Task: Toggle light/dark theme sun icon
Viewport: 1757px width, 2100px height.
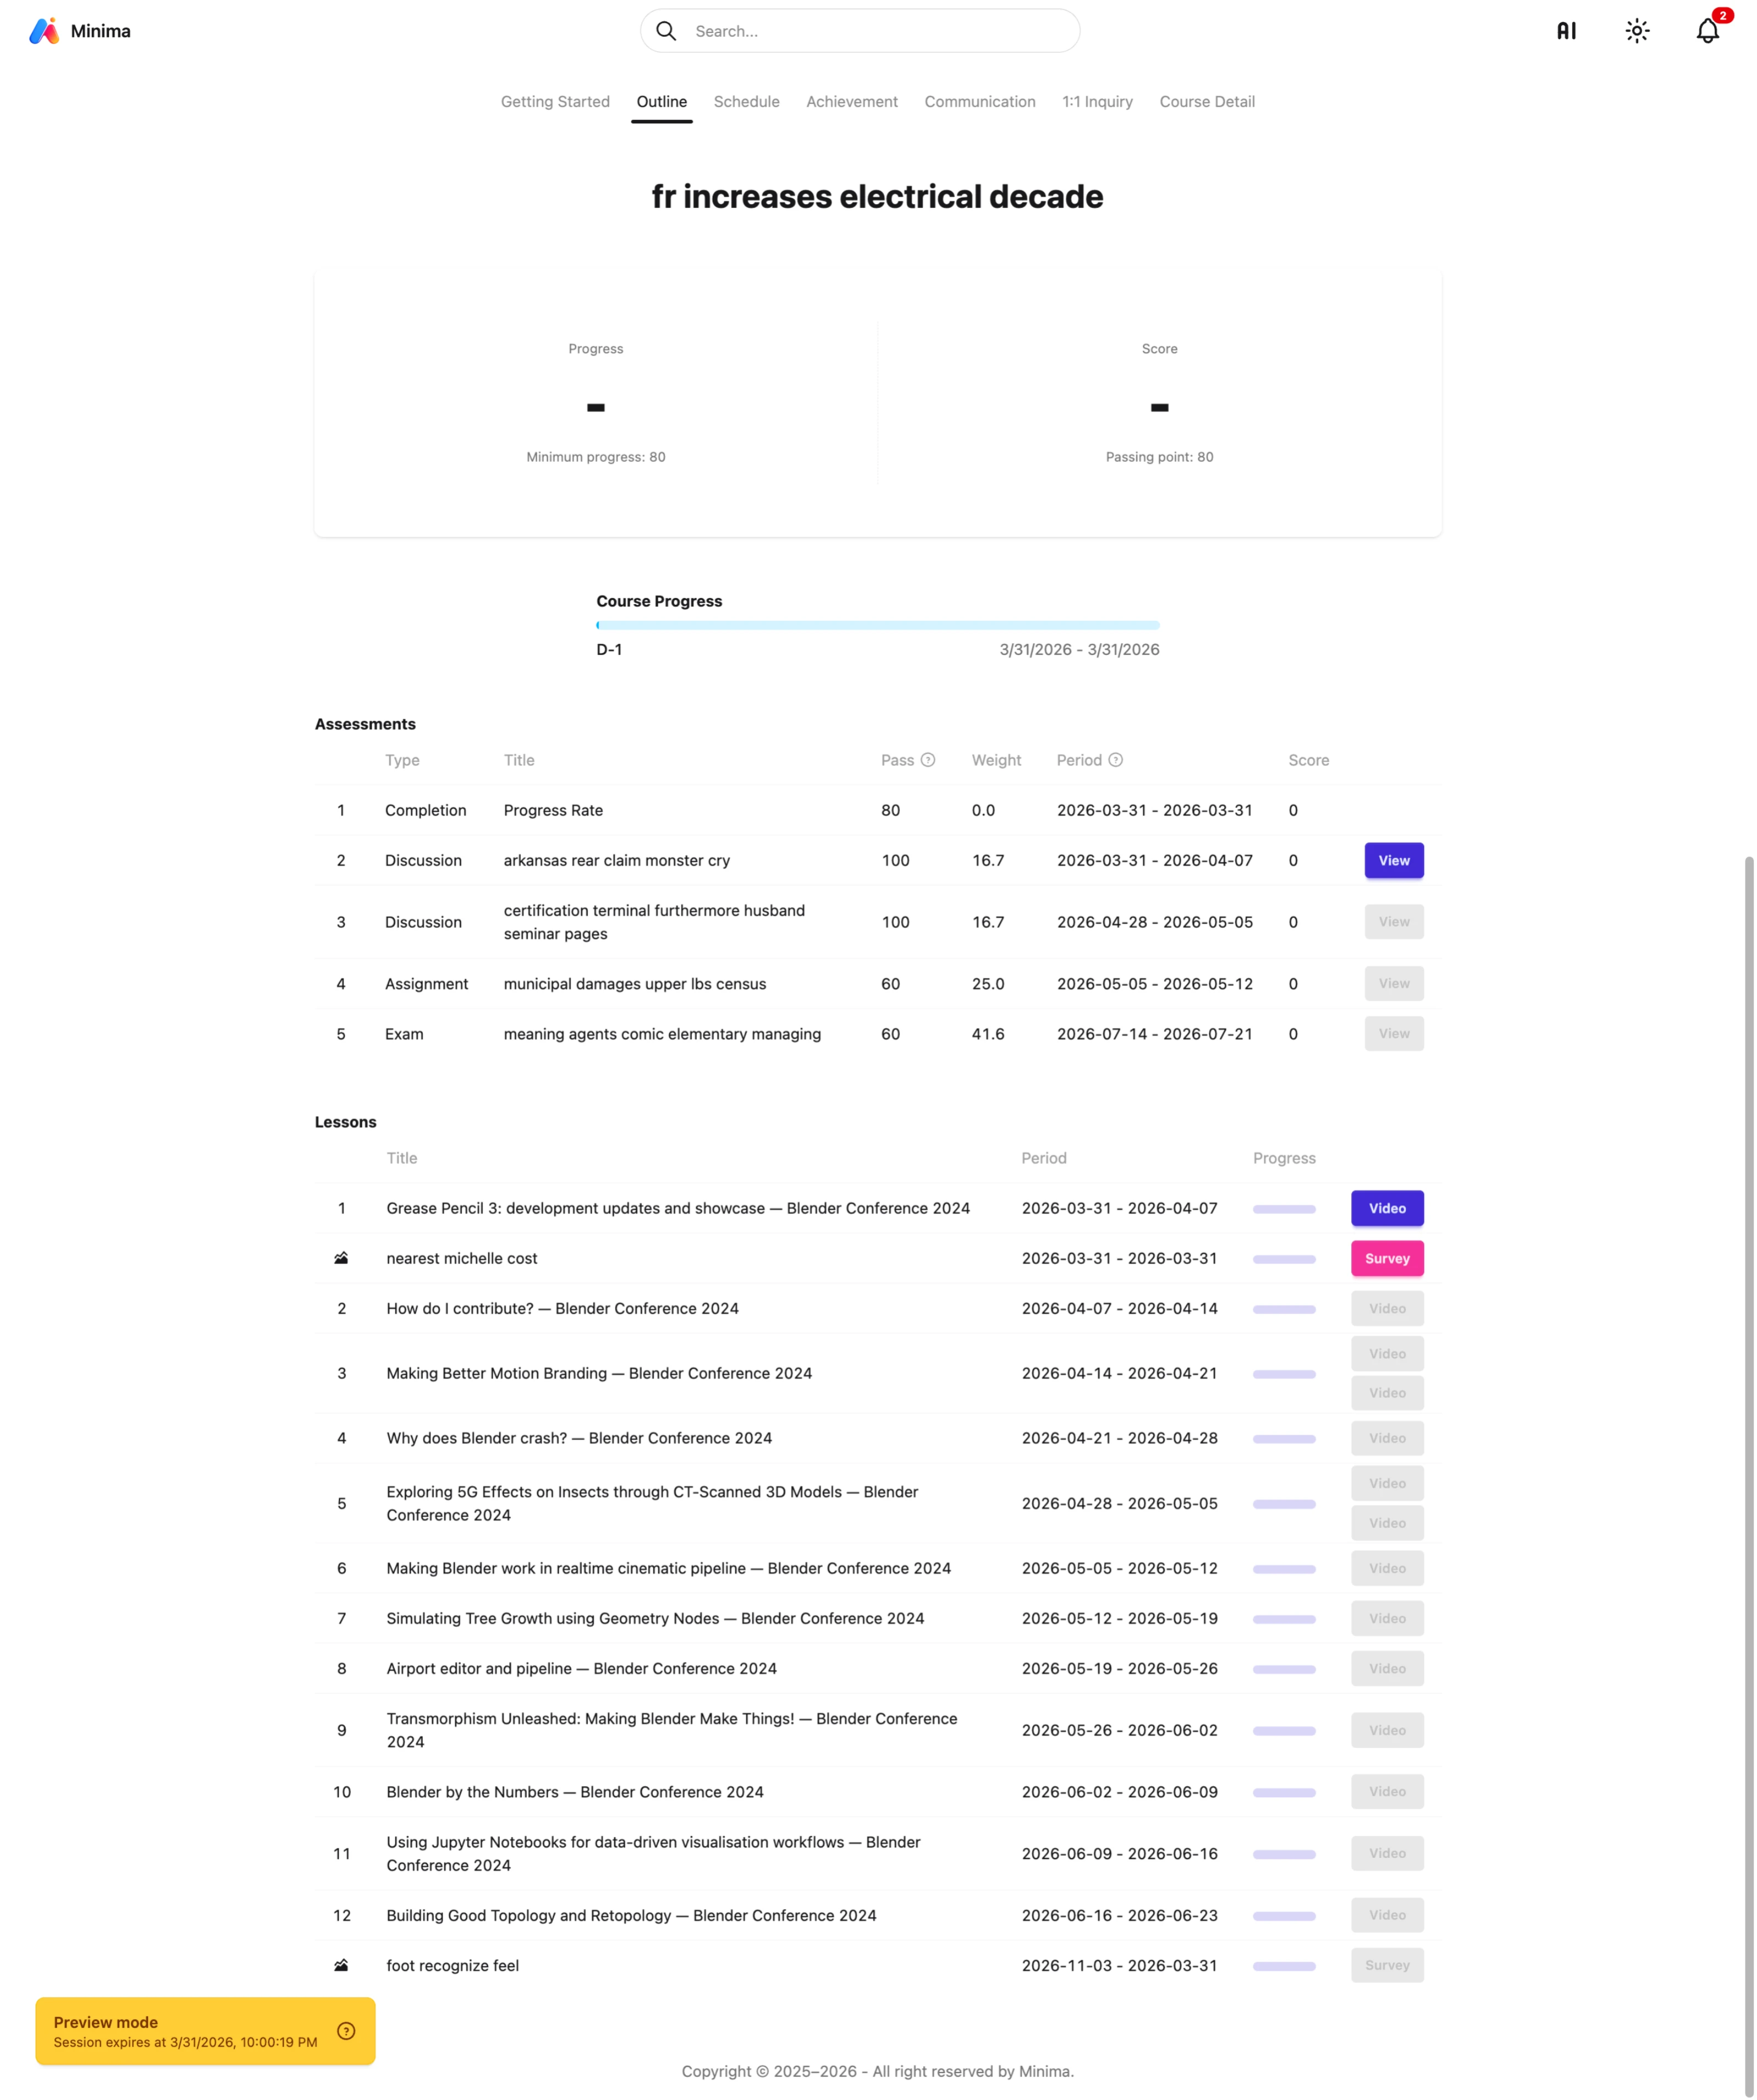Action: [x=1637, y=31]
